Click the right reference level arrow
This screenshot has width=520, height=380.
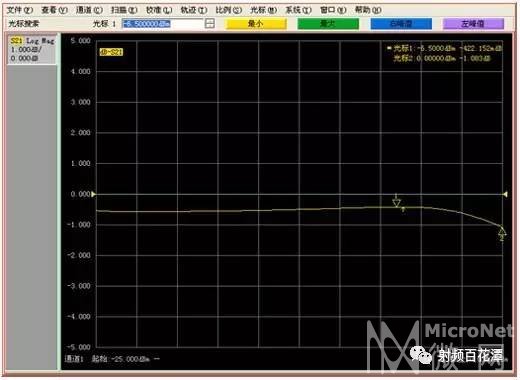point(505,194)
